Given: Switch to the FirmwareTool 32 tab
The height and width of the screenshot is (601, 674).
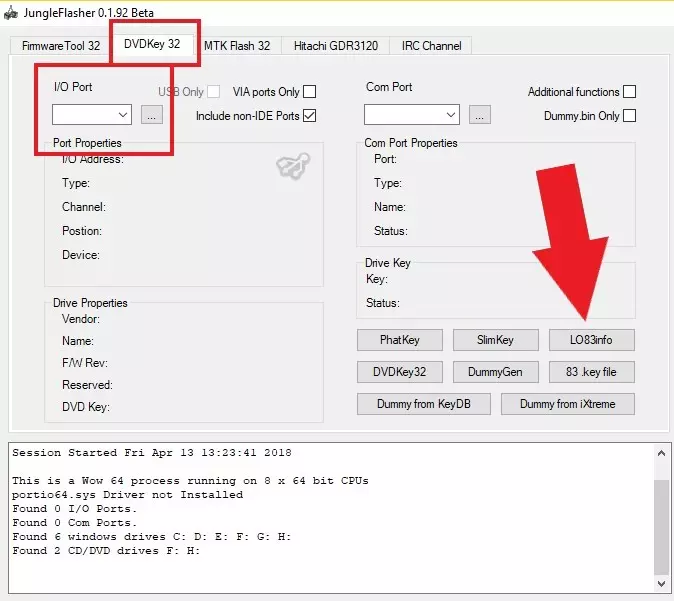Looking at the screenshot, I should click(x=61, y=46).
